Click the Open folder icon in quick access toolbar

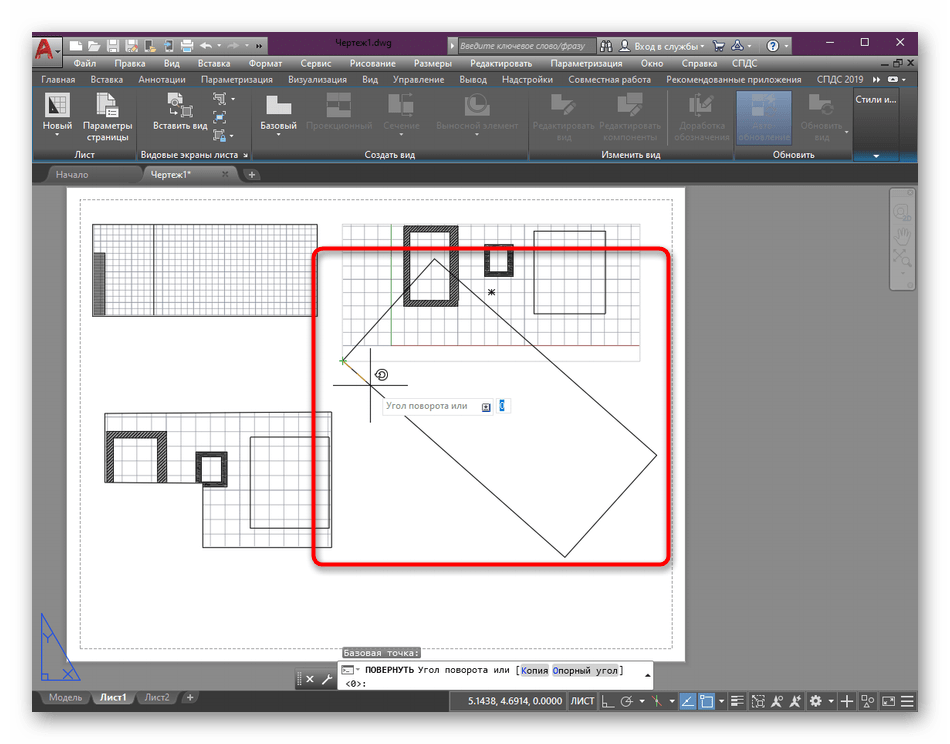coord(94,45)
